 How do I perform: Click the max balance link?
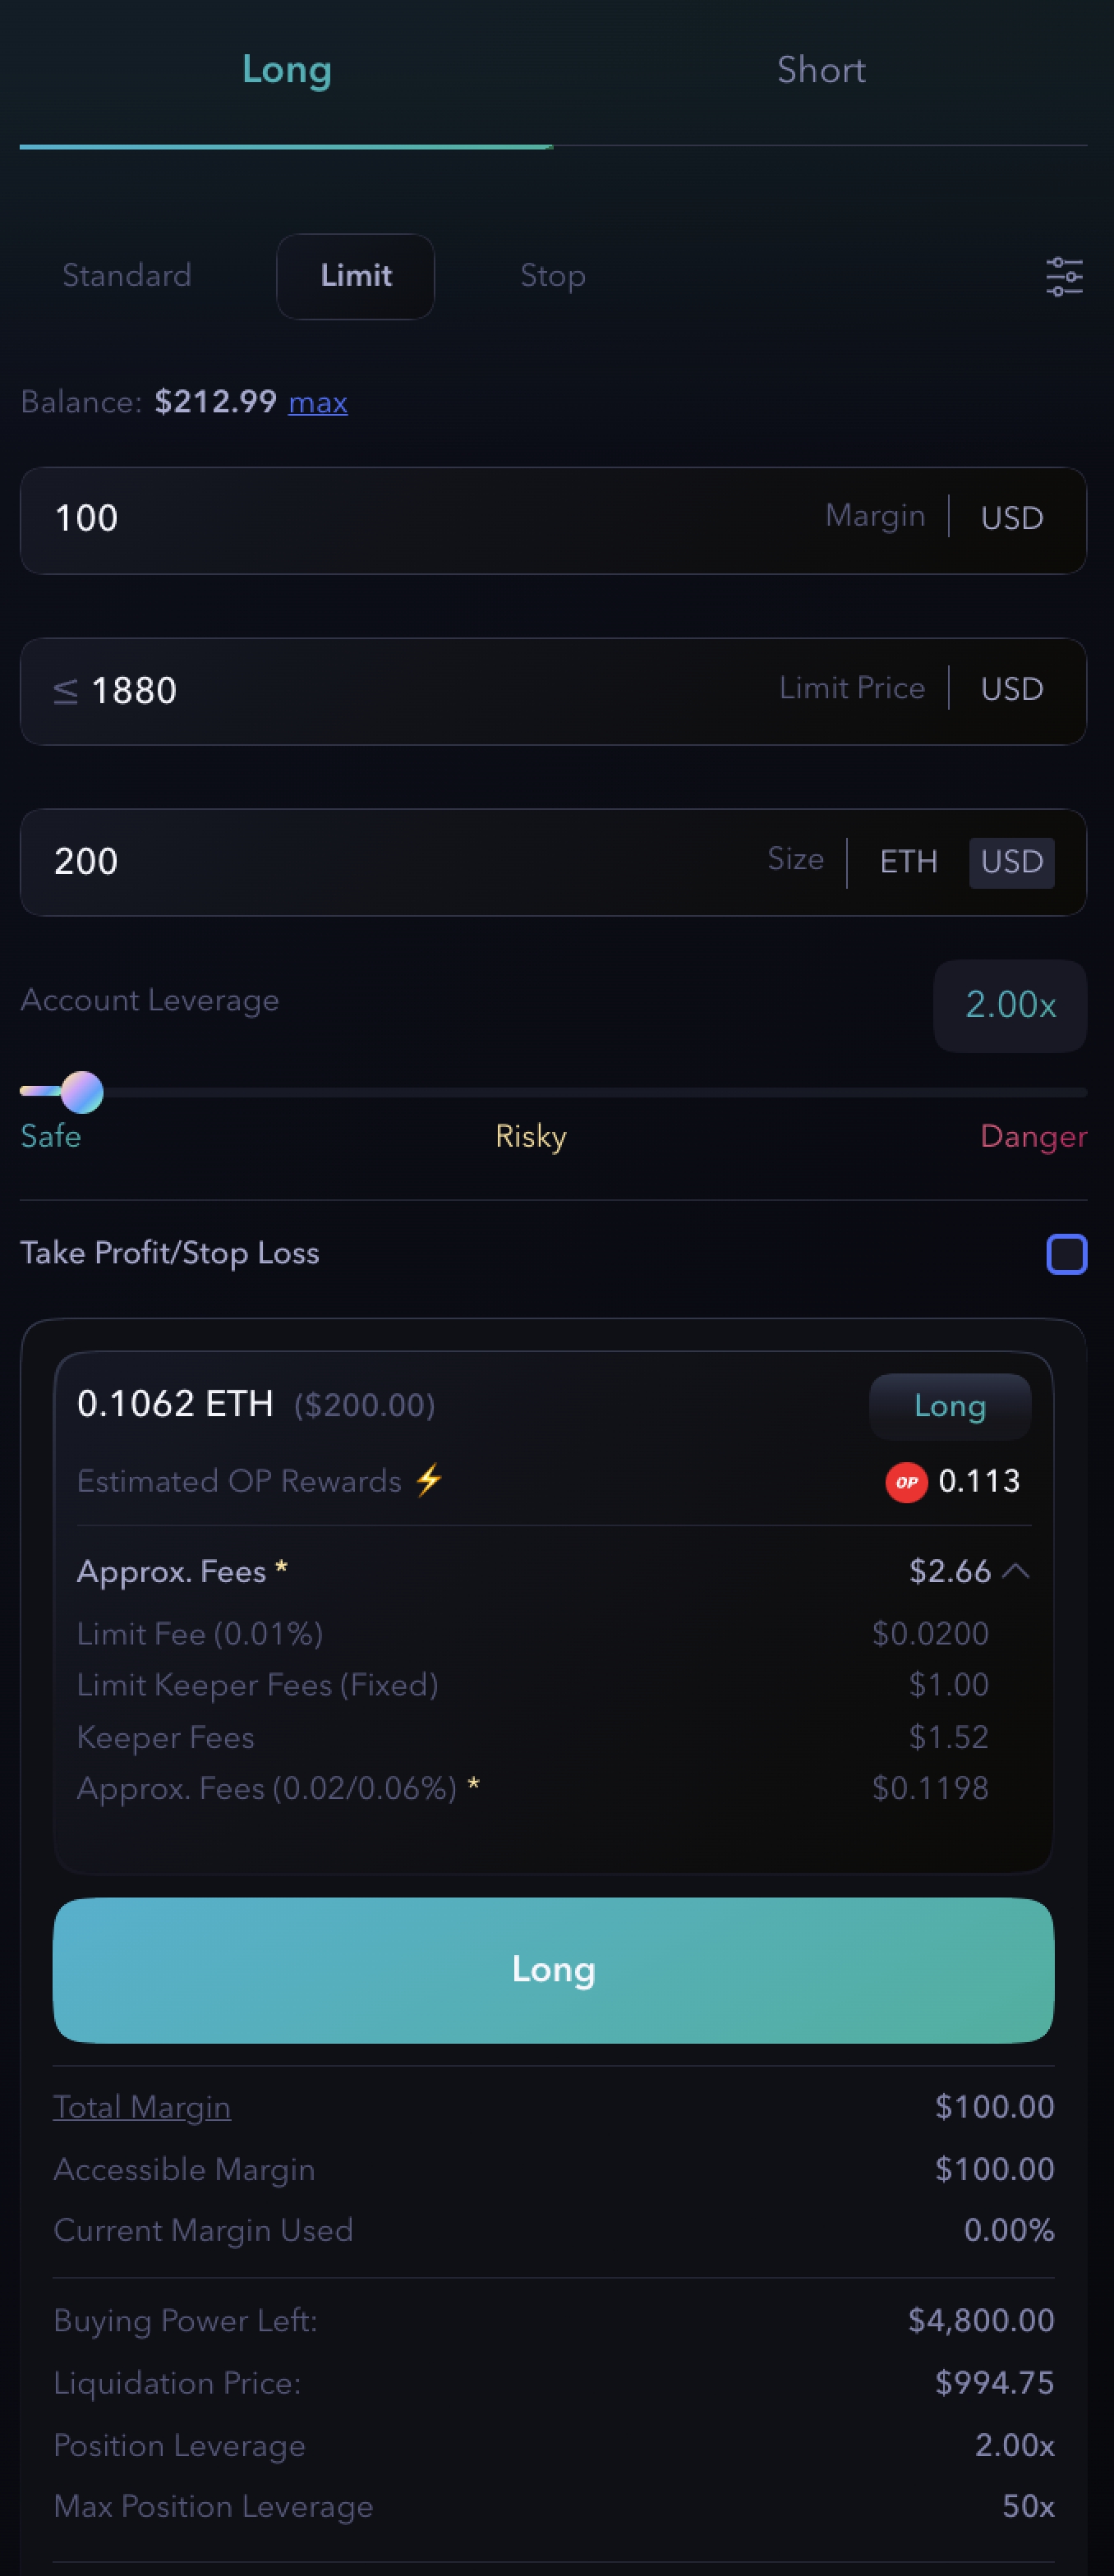[x=318, y=402]
